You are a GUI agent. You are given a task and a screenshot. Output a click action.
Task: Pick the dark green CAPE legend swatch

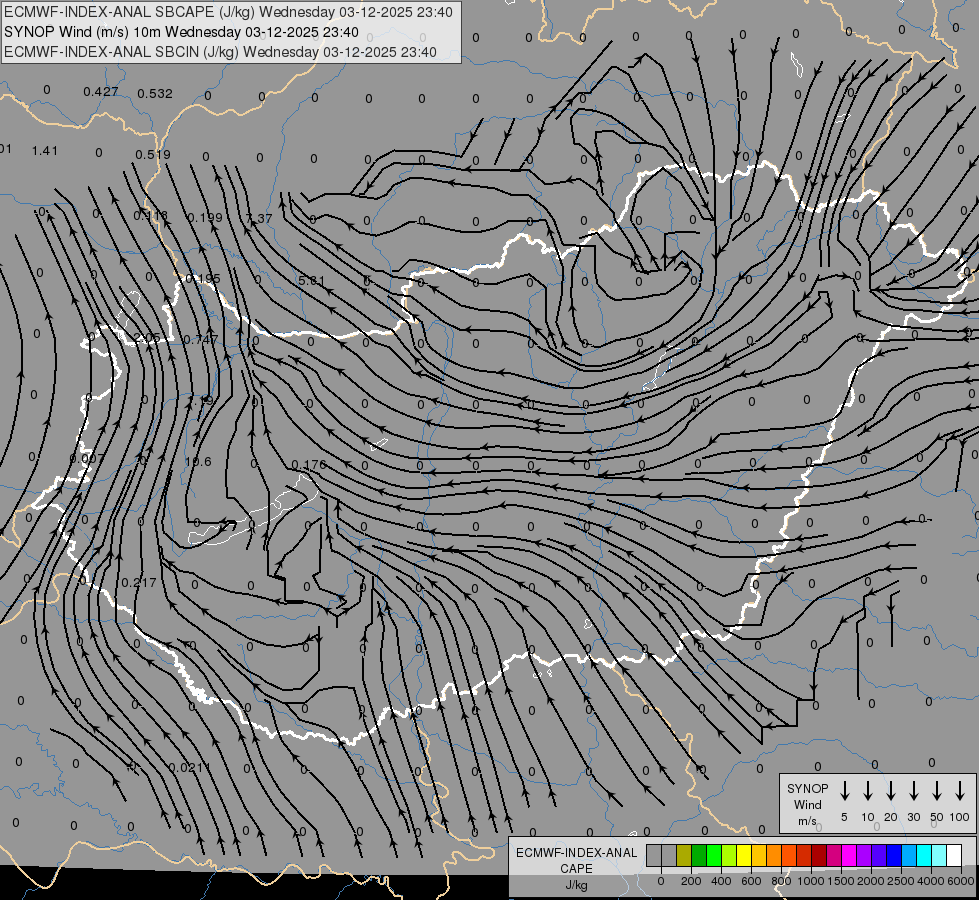click(699, 855)
